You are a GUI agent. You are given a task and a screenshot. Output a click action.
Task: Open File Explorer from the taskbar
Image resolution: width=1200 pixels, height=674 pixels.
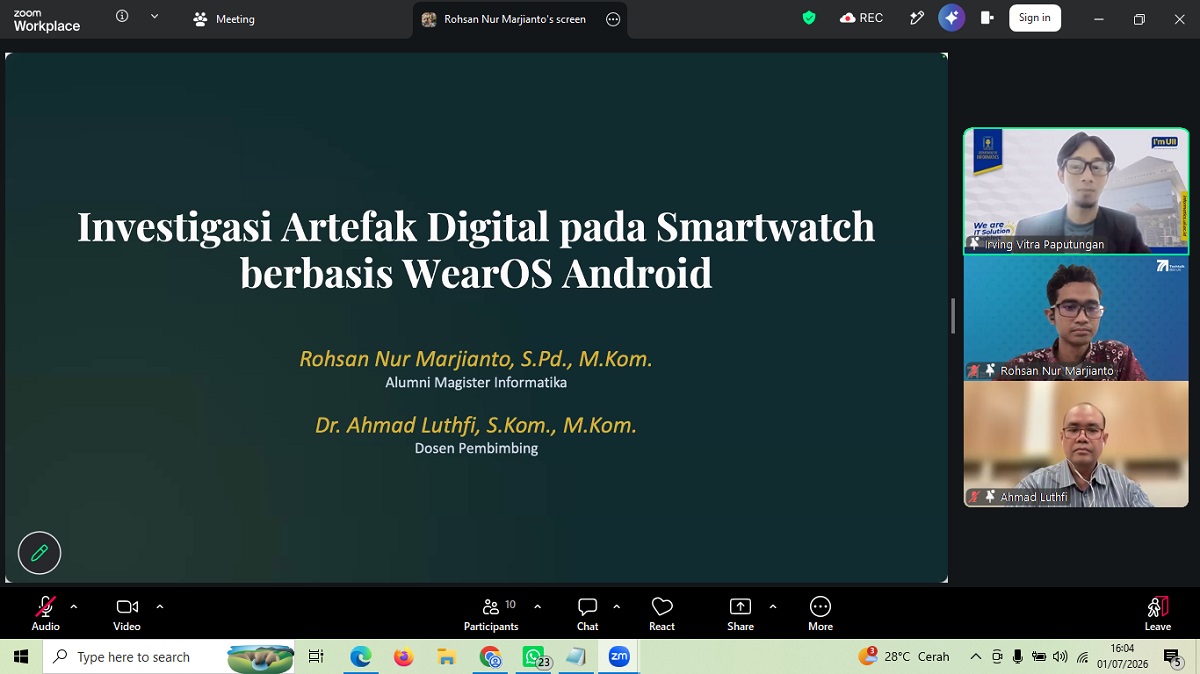446,657
